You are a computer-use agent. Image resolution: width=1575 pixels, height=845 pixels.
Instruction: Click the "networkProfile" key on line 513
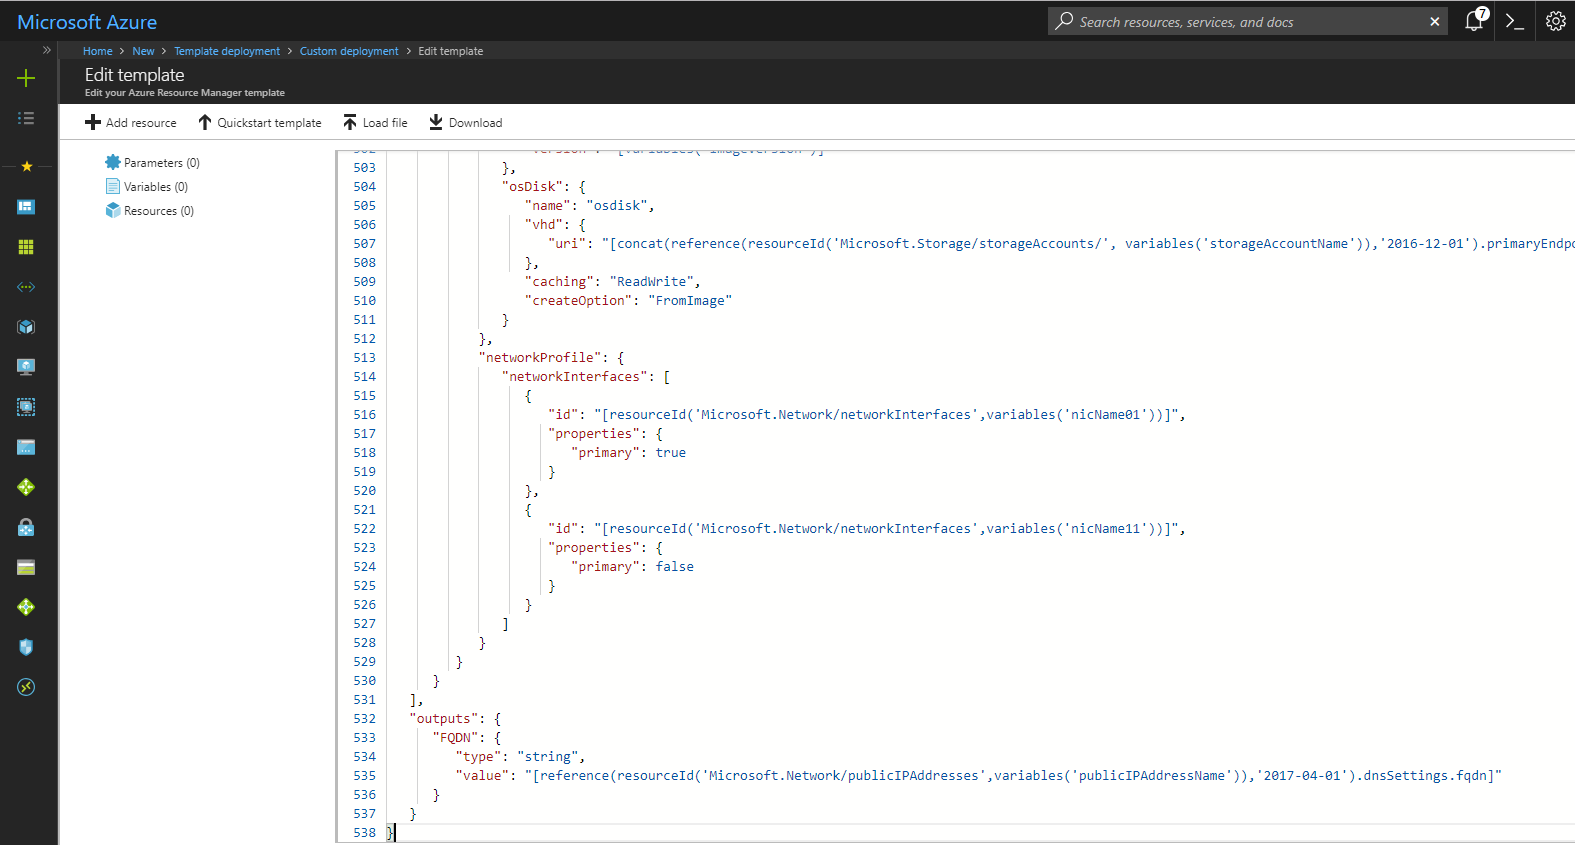(540, 358)
